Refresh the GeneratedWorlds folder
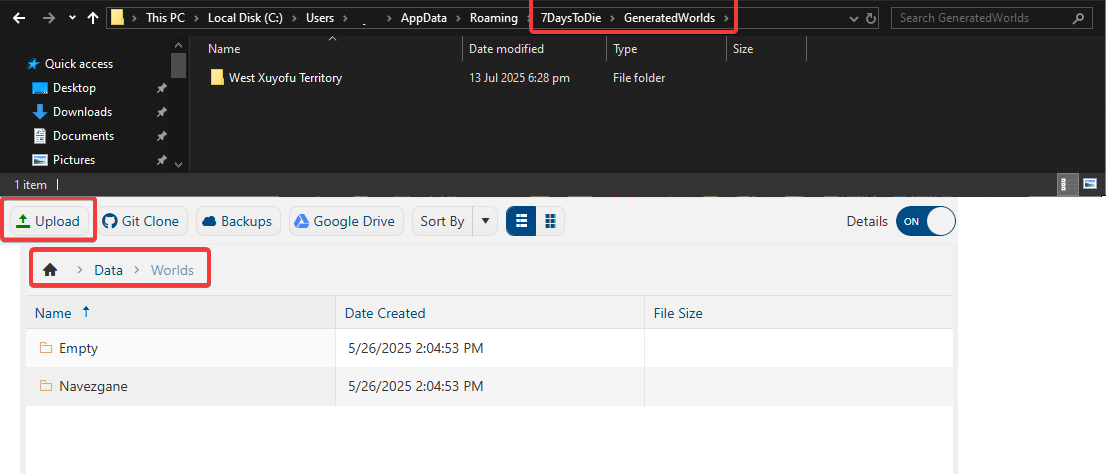 point(871,19)
